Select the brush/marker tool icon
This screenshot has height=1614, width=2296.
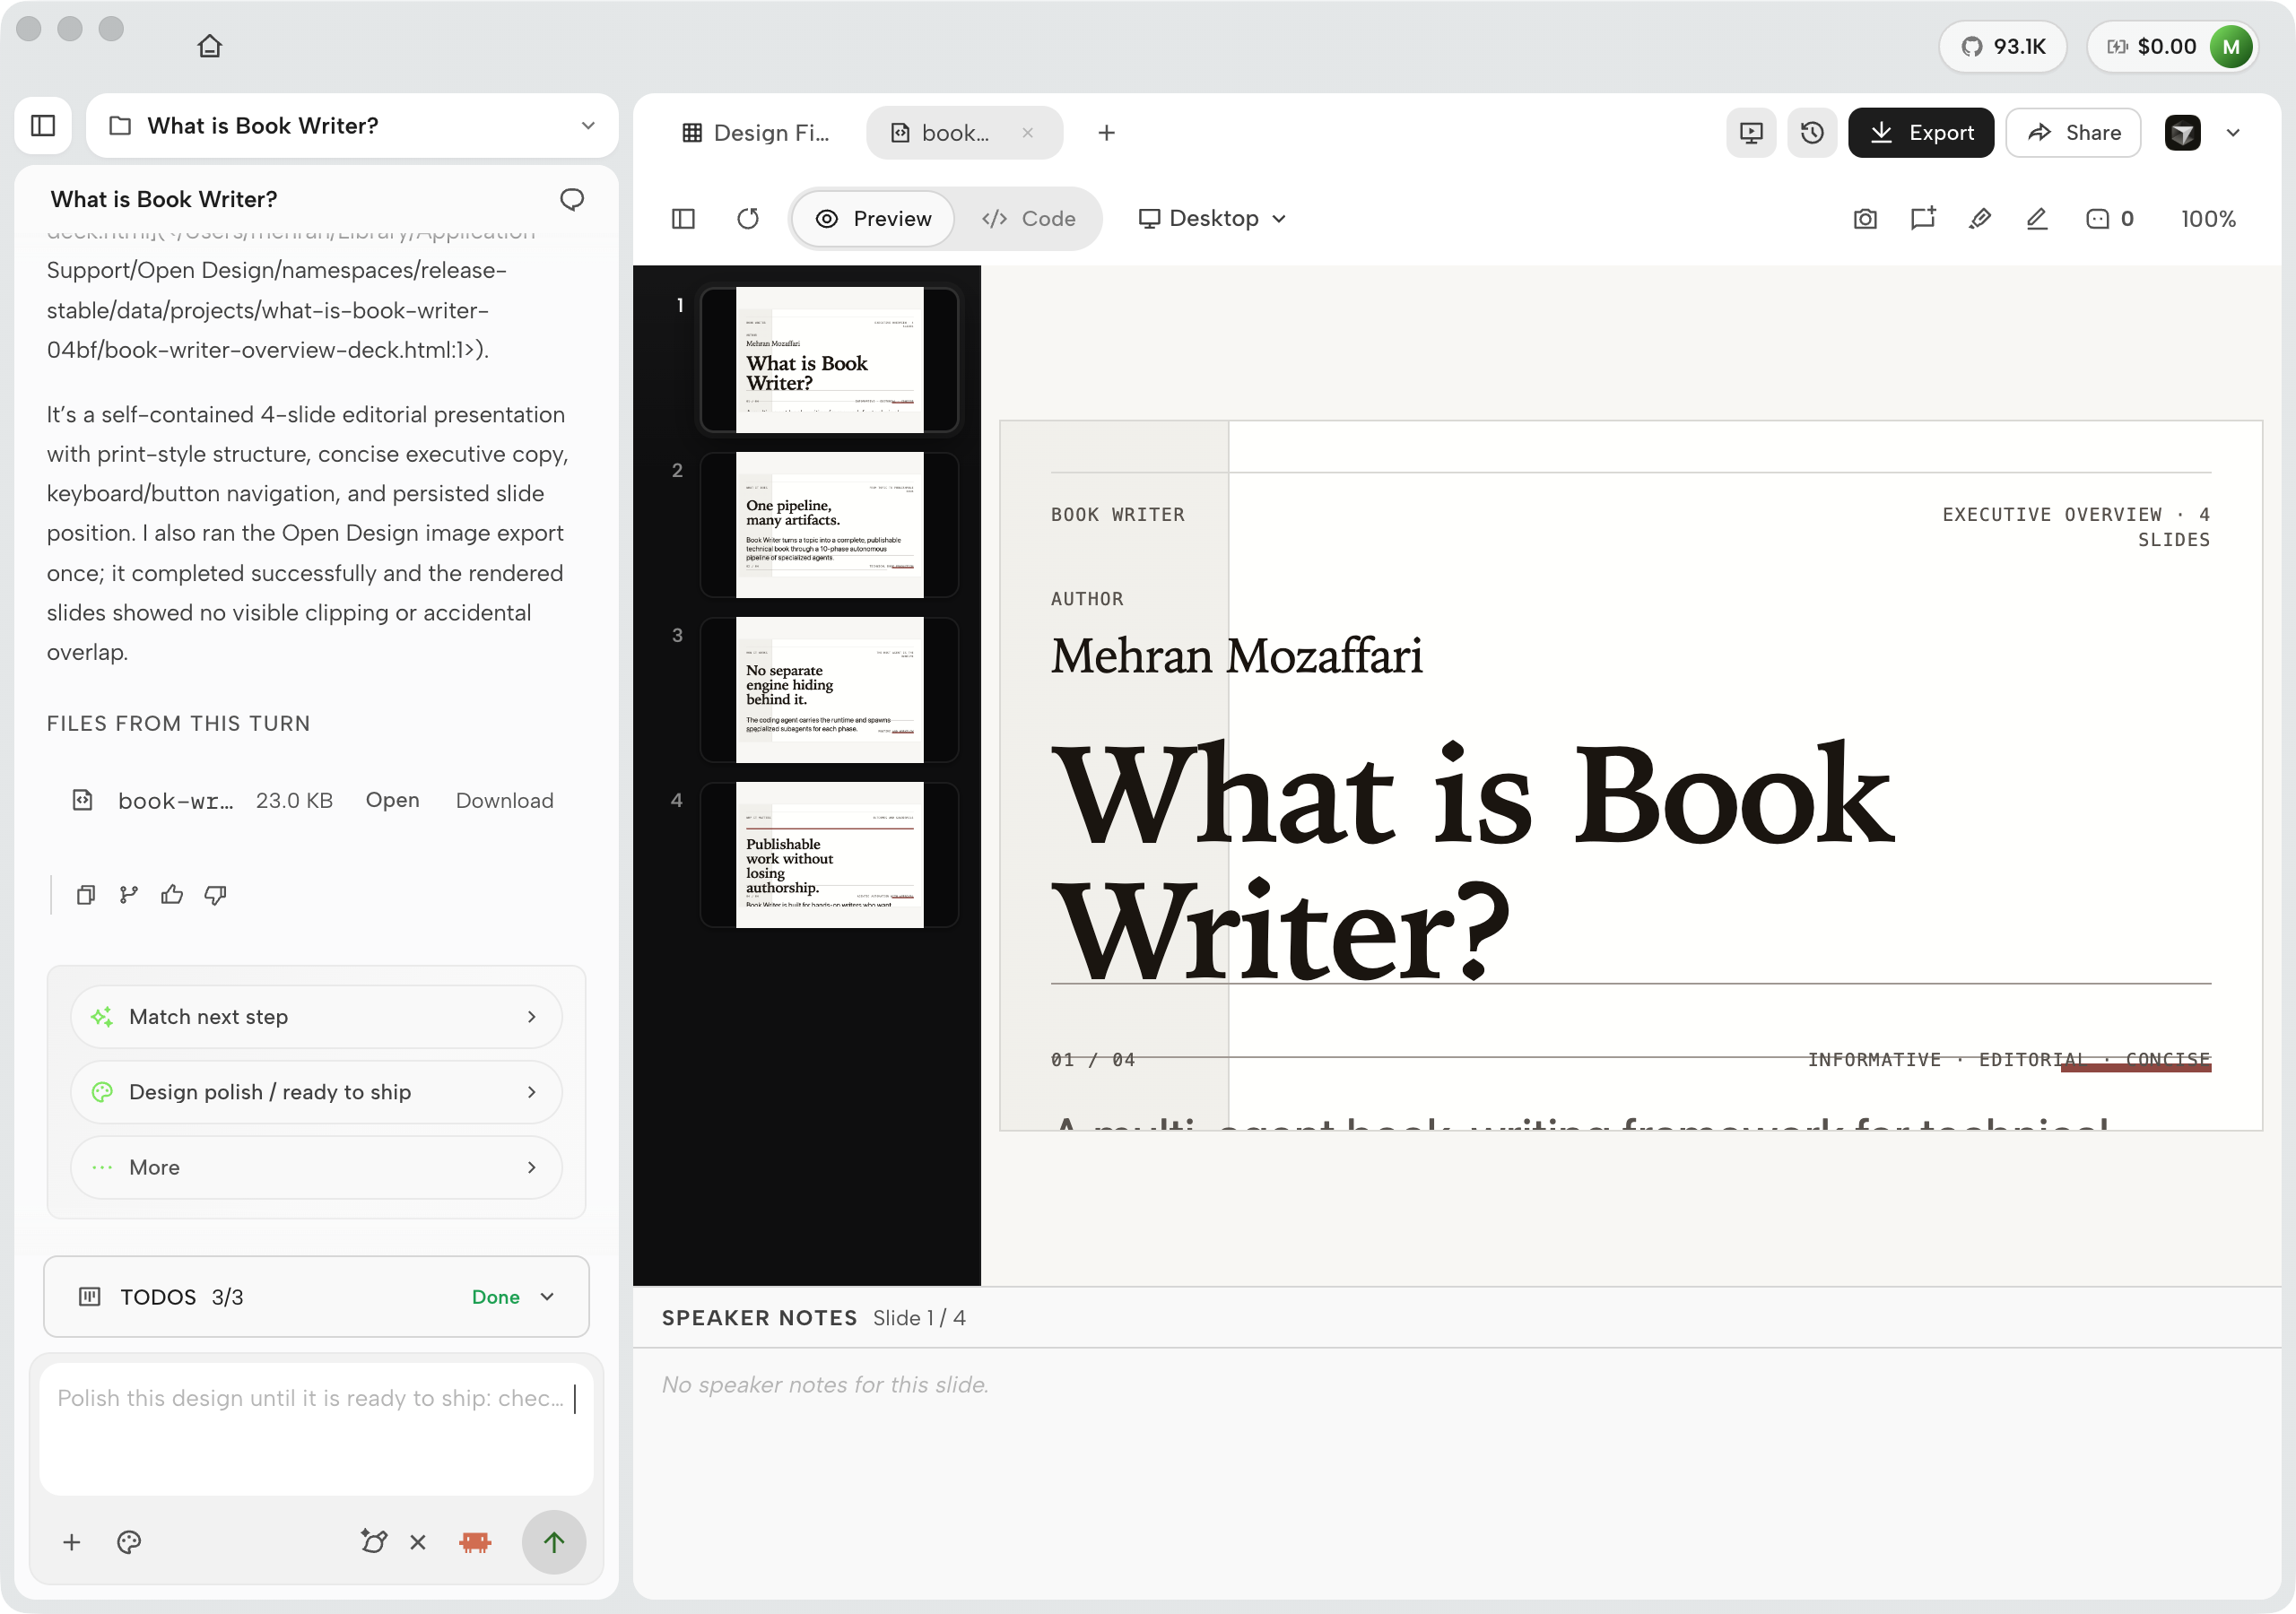pyautogui.click(x=1980, y=219)
